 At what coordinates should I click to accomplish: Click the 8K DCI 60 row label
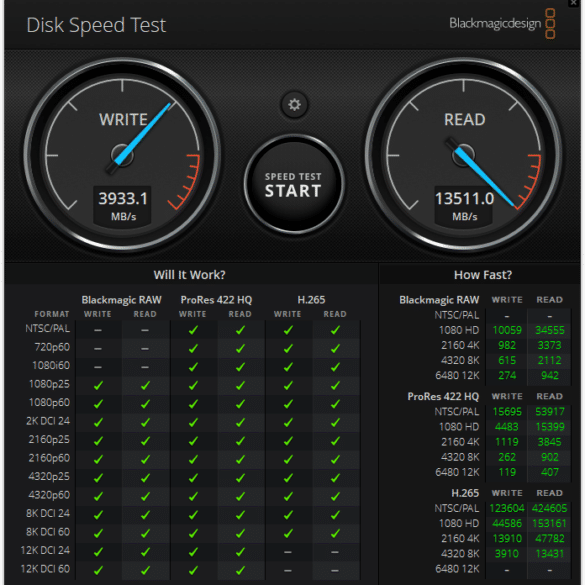[48, 532]
